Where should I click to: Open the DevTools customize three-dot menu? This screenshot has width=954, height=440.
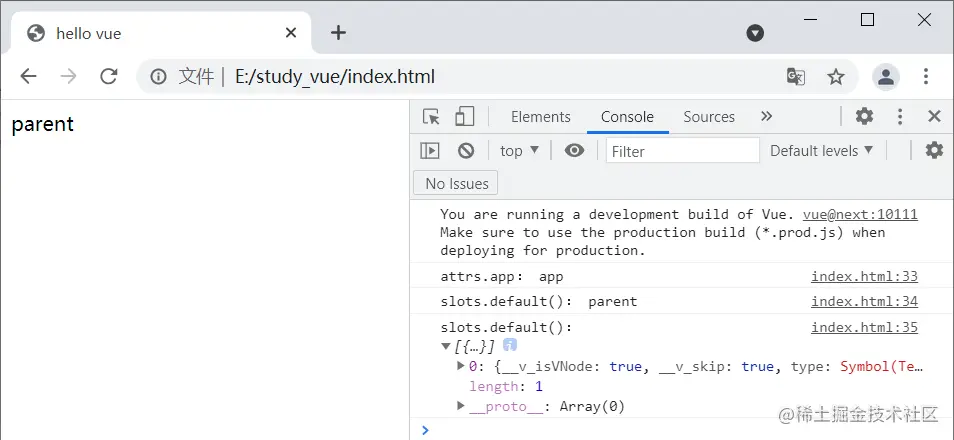click(x=900, y=116)
